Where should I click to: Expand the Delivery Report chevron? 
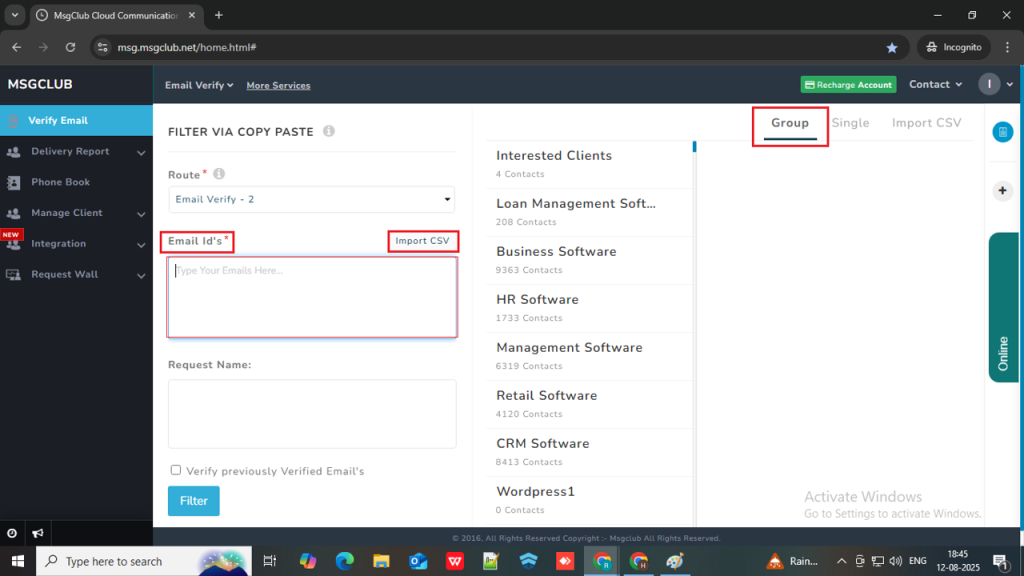coord(141,153)
